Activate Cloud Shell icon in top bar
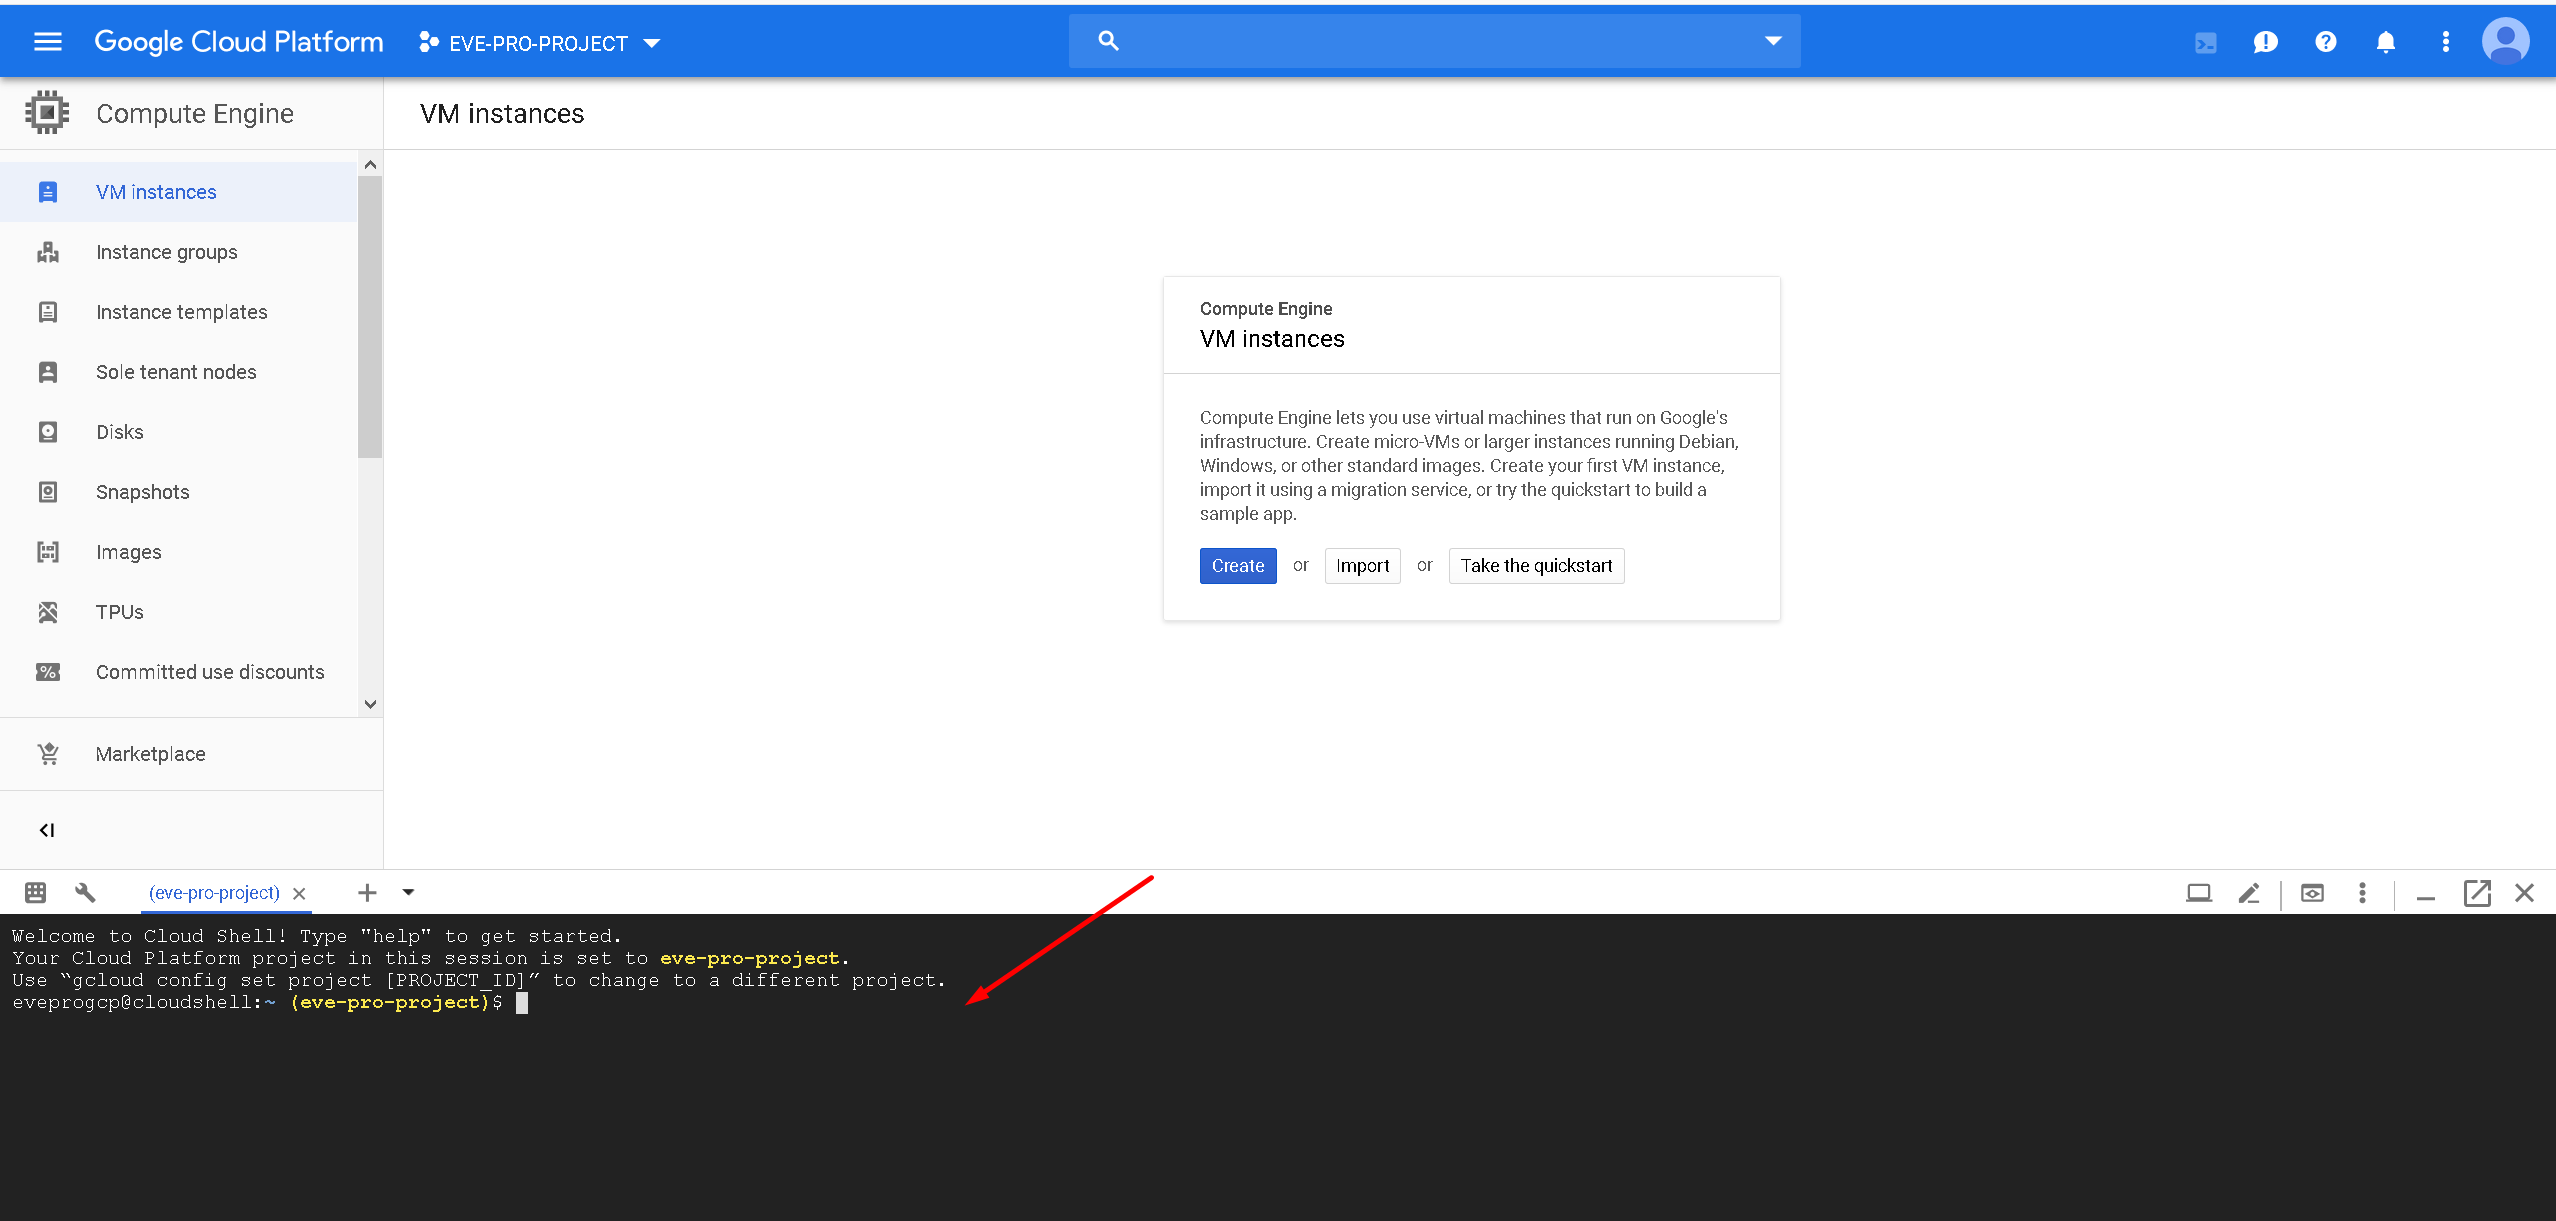 coord(2205,42)
